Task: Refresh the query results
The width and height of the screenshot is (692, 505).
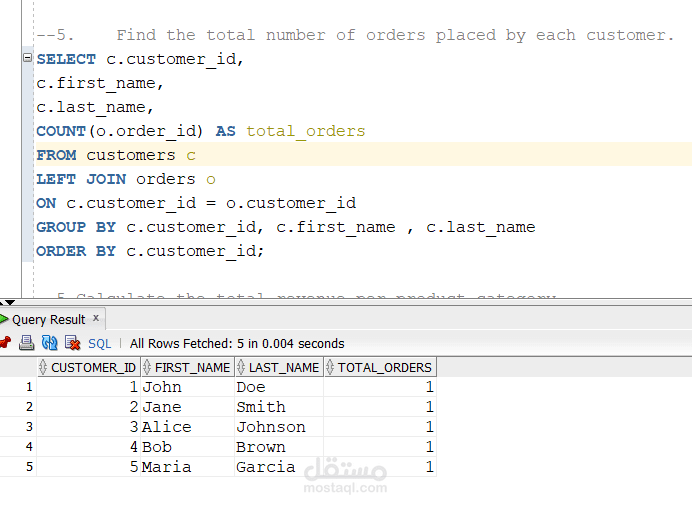Action: point(49,343)
